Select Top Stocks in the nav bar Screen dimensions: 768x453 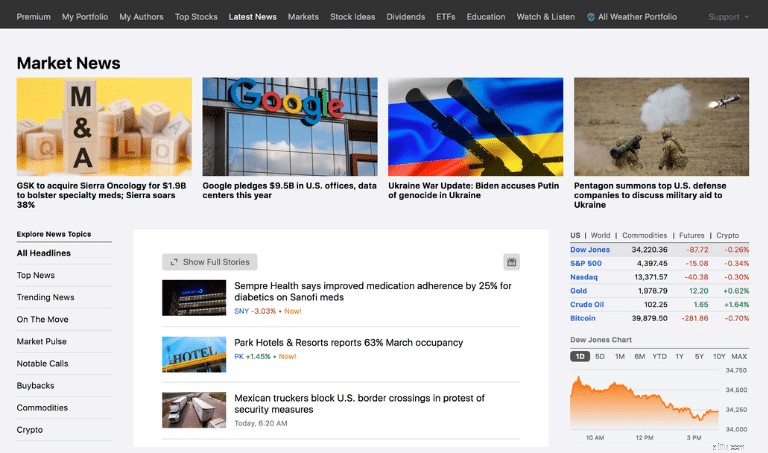[x=196, y=17]
